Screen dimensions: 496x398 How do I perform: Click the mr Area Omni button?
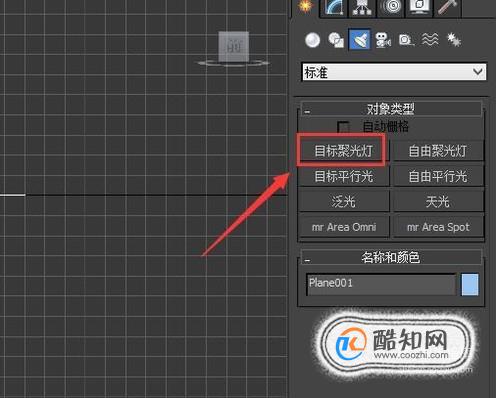pyautogui.click(x=344, y=227)
